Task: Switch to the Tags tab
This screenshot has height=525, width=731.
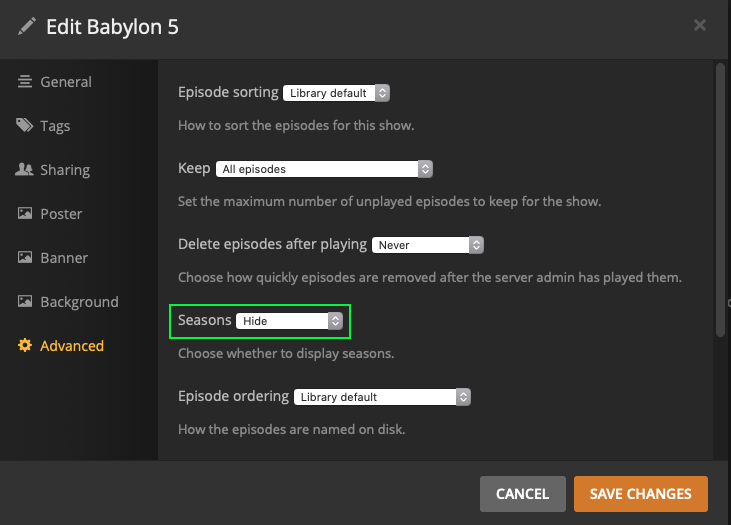Action: click(55, 126)
